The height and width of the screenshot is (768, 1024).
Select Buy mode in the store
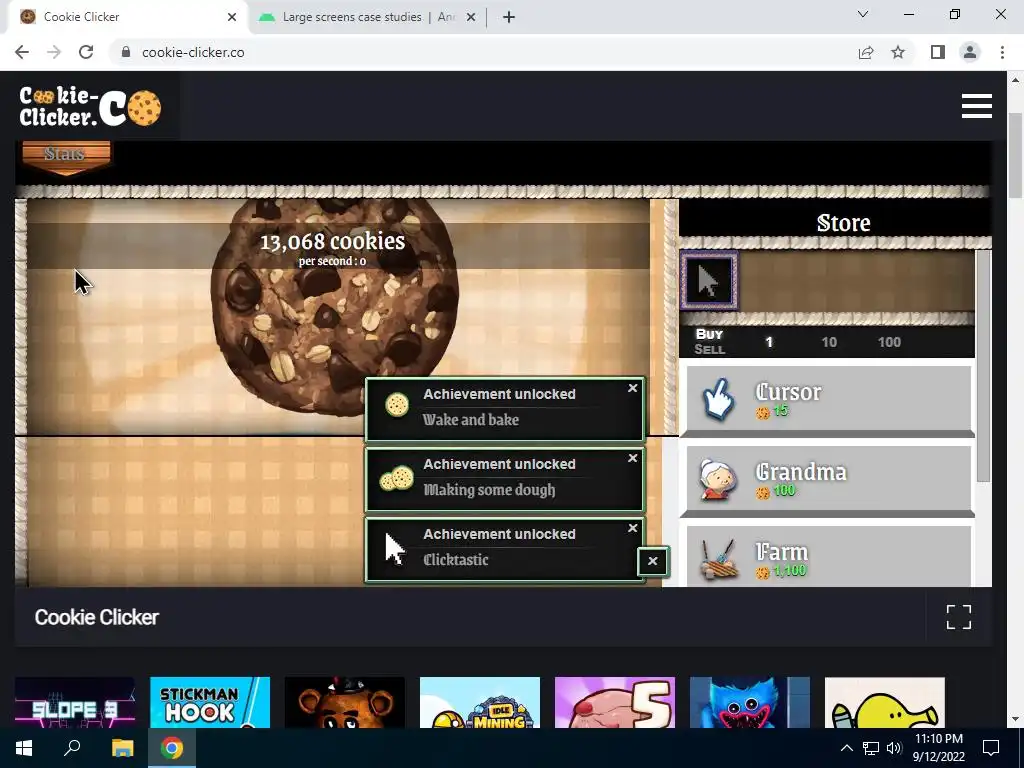(x=709, y=334)
